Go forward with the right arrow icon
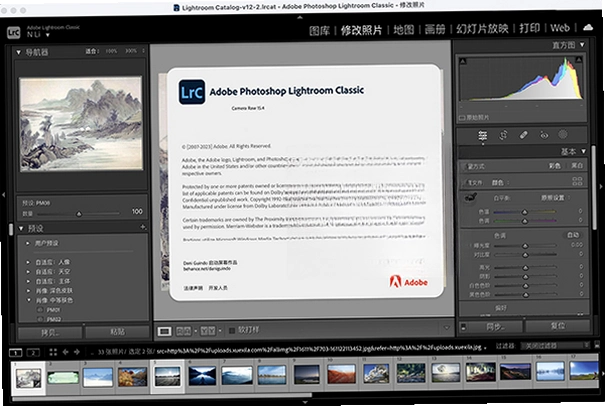The image size is (605, 406). pos(76,352)
